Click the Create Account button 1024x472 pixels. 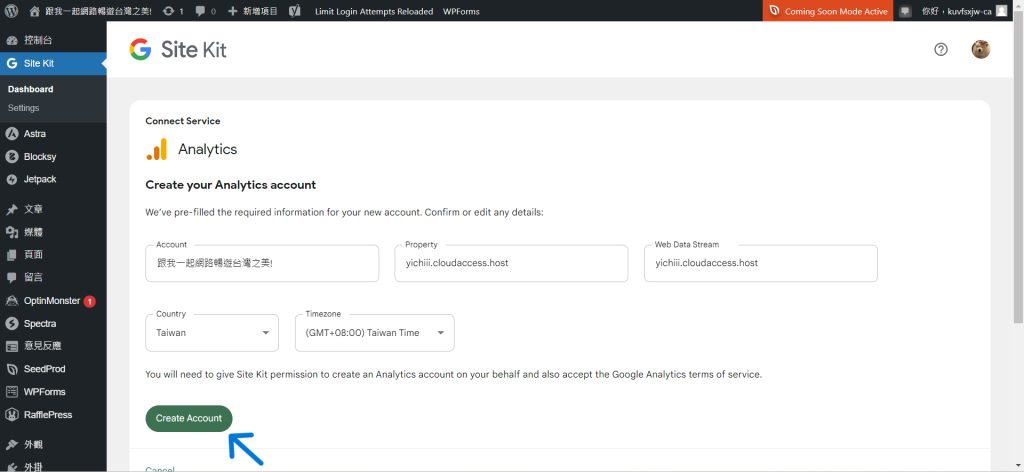click(189, 418)
